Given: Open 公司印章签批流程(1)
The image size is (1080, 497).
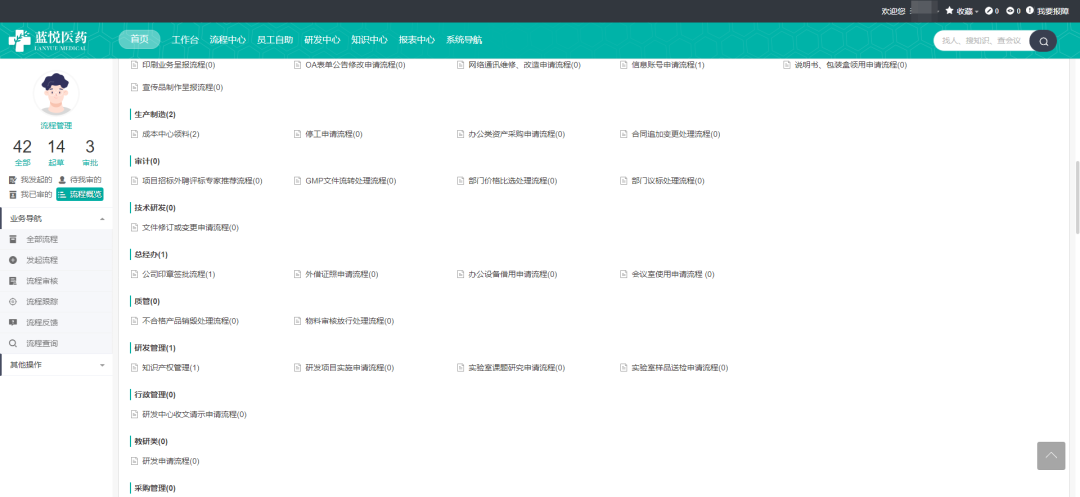Looking at the screenshot, I should tap(178, 274).
